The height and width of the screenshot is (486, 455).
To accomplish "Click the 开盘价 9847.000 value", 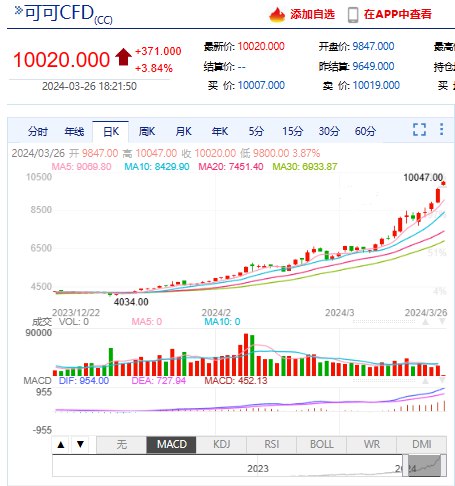I will click(373, 46).
